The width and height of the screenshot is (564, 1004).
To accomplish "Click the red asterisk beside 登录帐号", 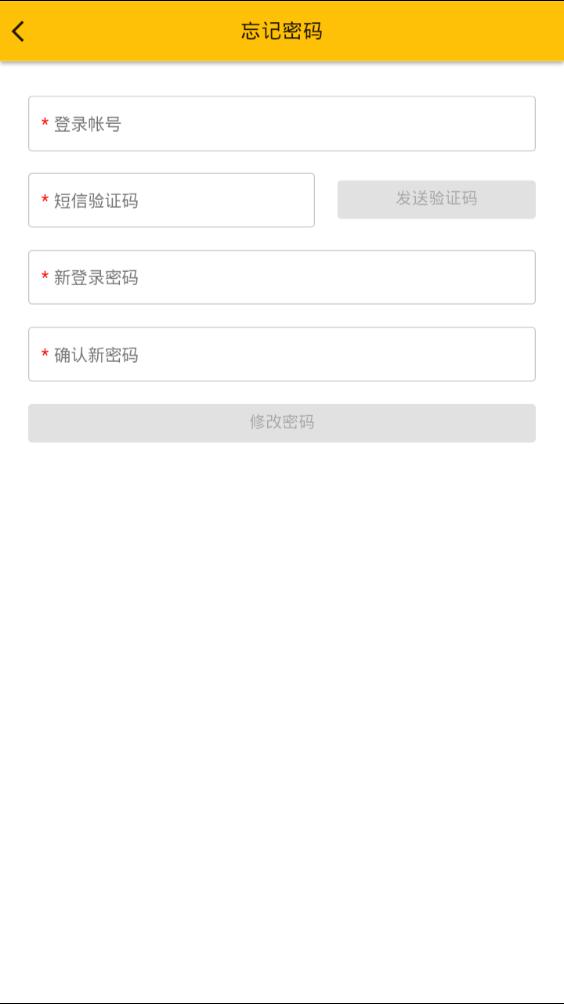I will (45, 123).
